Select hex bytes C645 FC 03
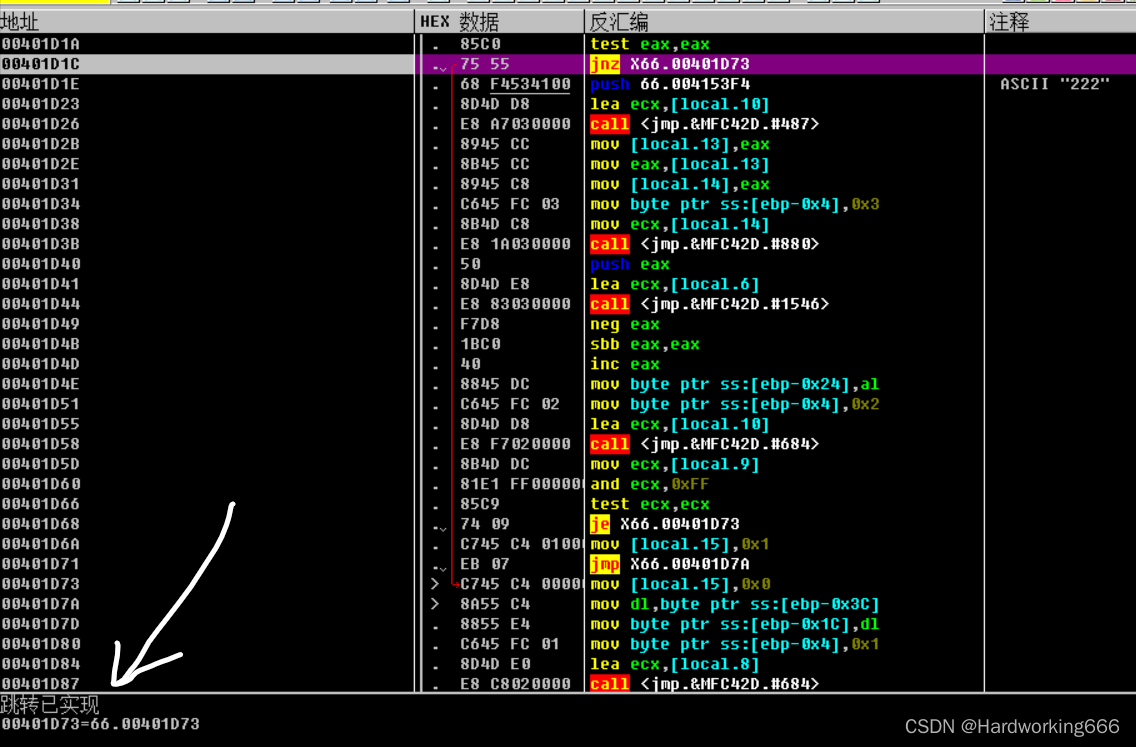The width and height of the screenshot is (1136, 747). [510, 204]
